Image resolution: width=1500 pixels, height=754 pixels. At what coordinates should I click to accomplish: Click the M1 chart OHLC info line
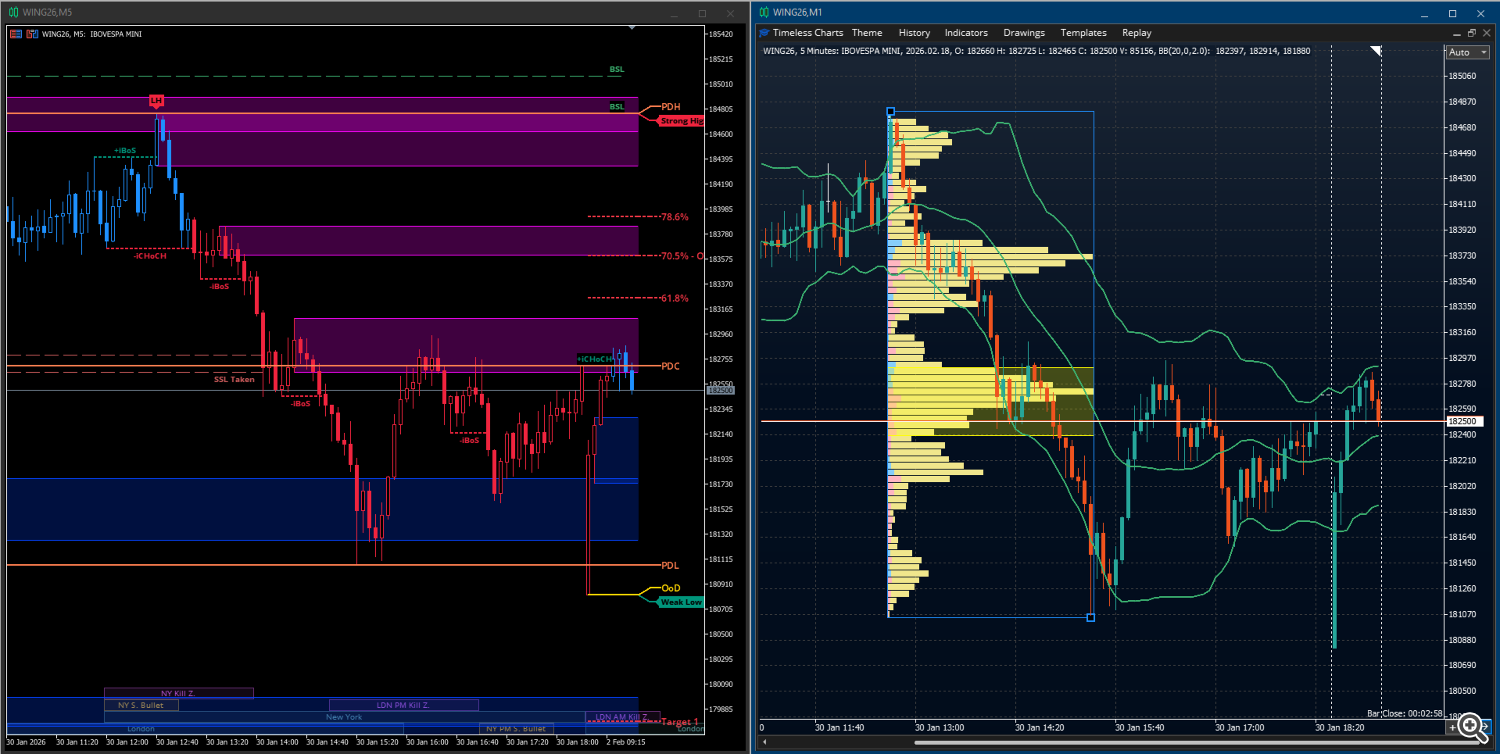1036,50
